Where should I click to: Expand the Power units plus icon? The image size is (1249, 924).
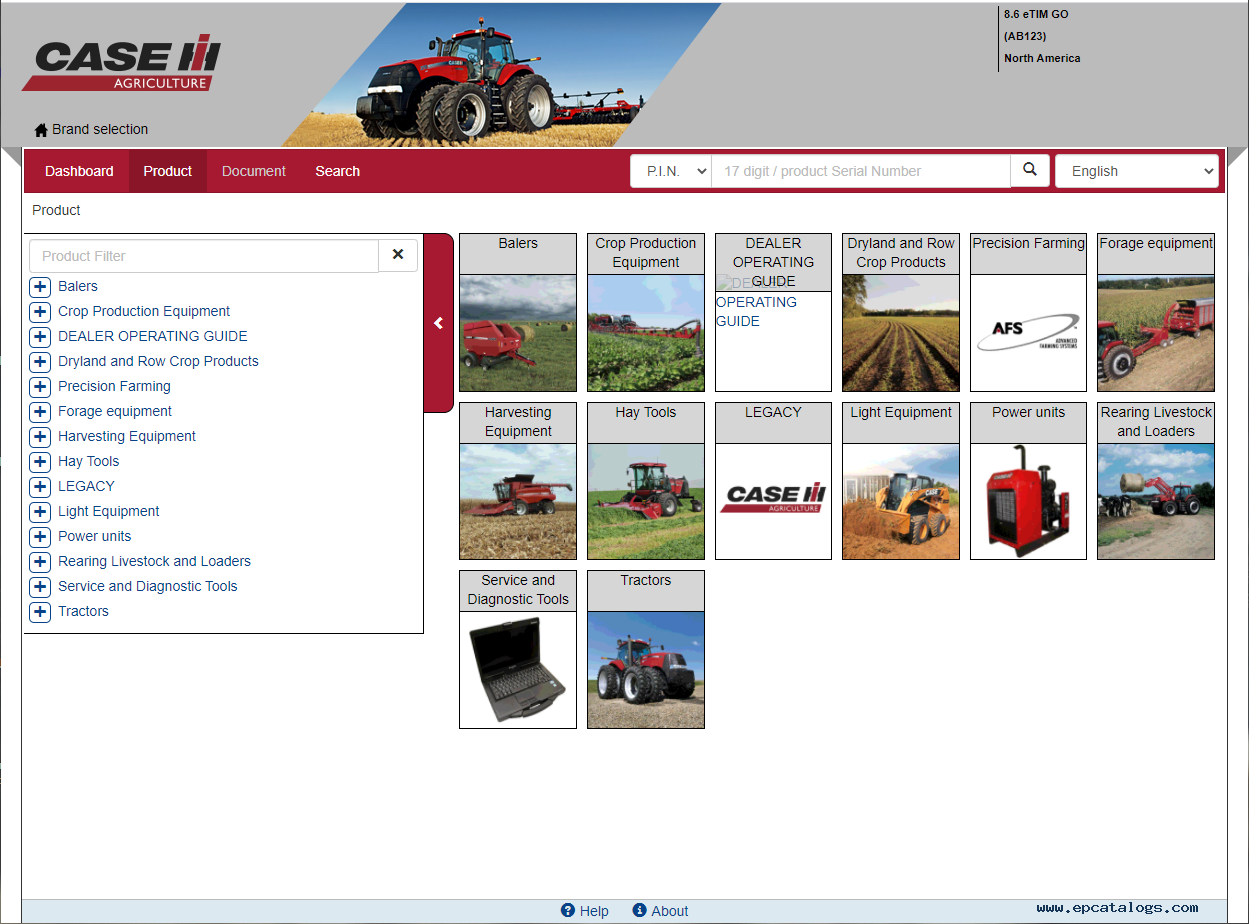(x=40, y=536)
